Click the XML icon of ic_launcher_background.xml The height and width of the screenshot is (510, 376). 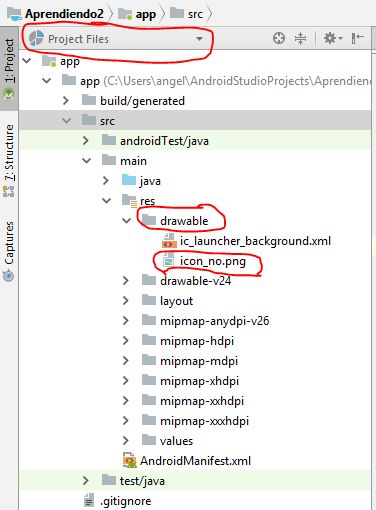169,241
